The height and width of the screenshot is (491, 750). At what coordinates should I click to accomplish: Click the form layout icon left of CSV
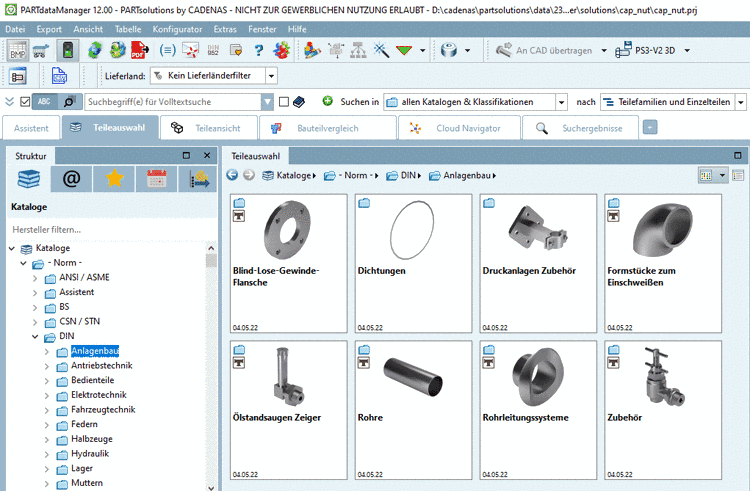coord(18,76)
